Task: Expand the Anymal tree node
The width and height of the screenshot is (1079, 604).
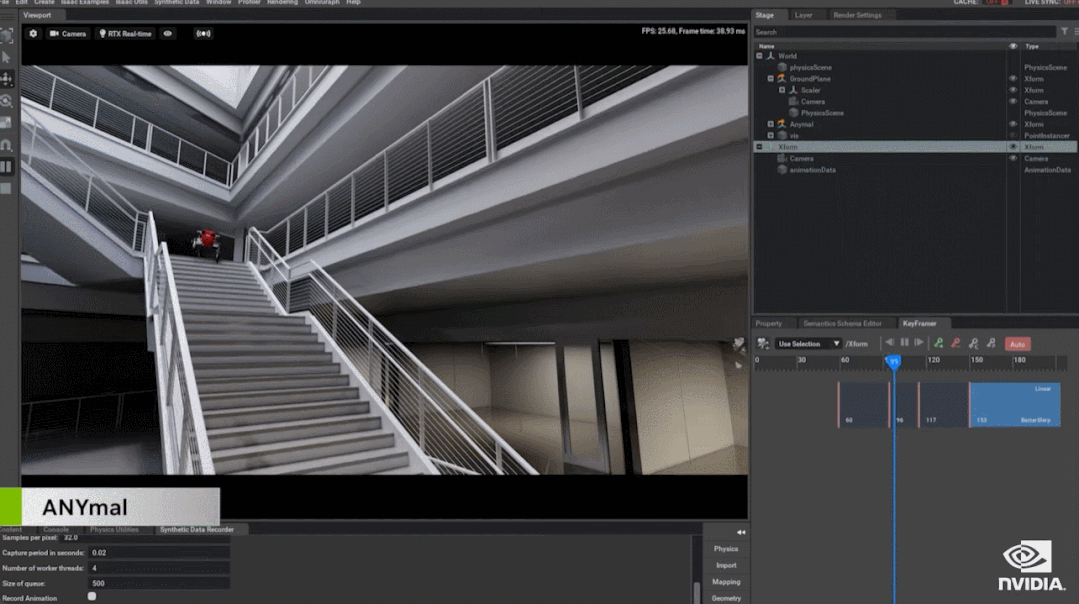Action: (771, 124)
